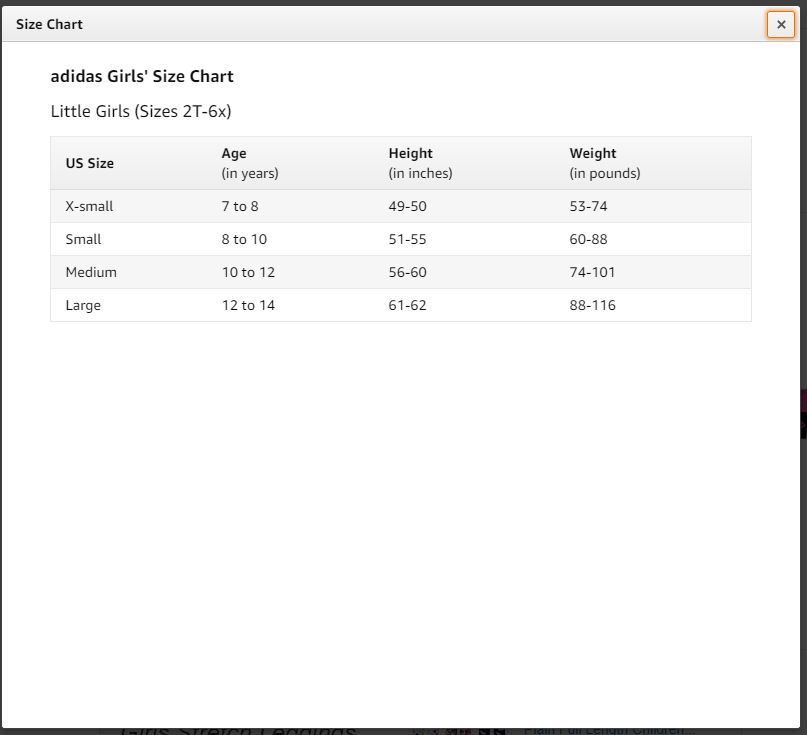This screenshot has width=807, height=735.
Task: Close the Size Chart dialog
Action: pos(781,24)
